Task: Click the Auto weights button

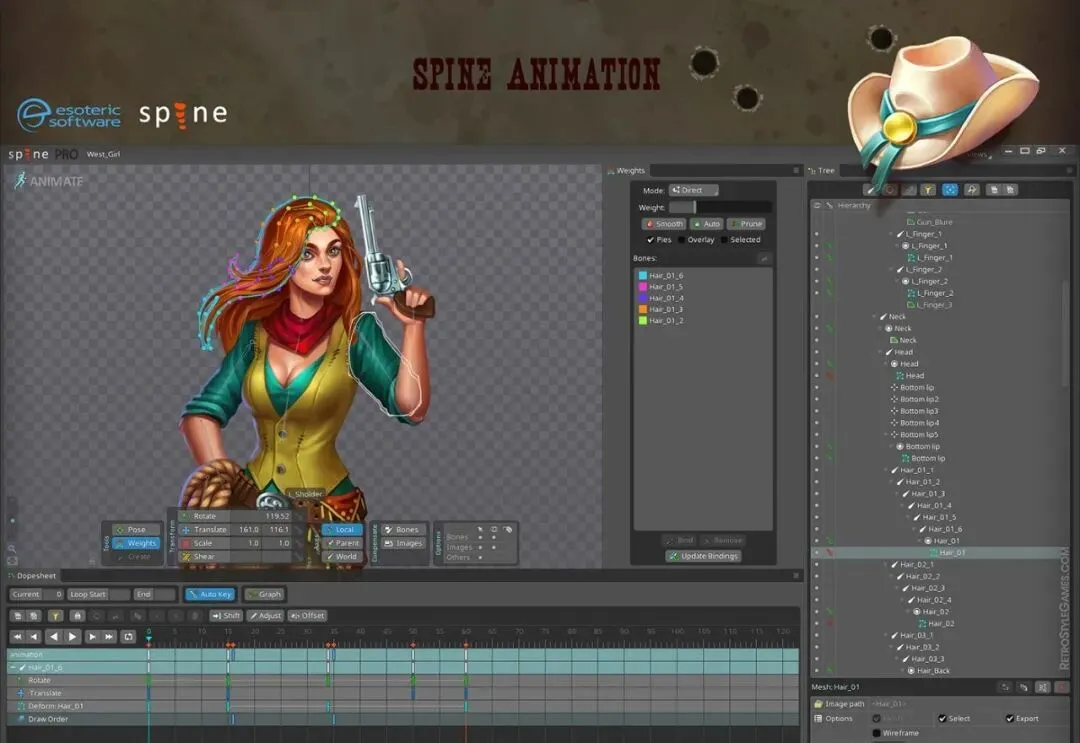Action: (707, 224)
